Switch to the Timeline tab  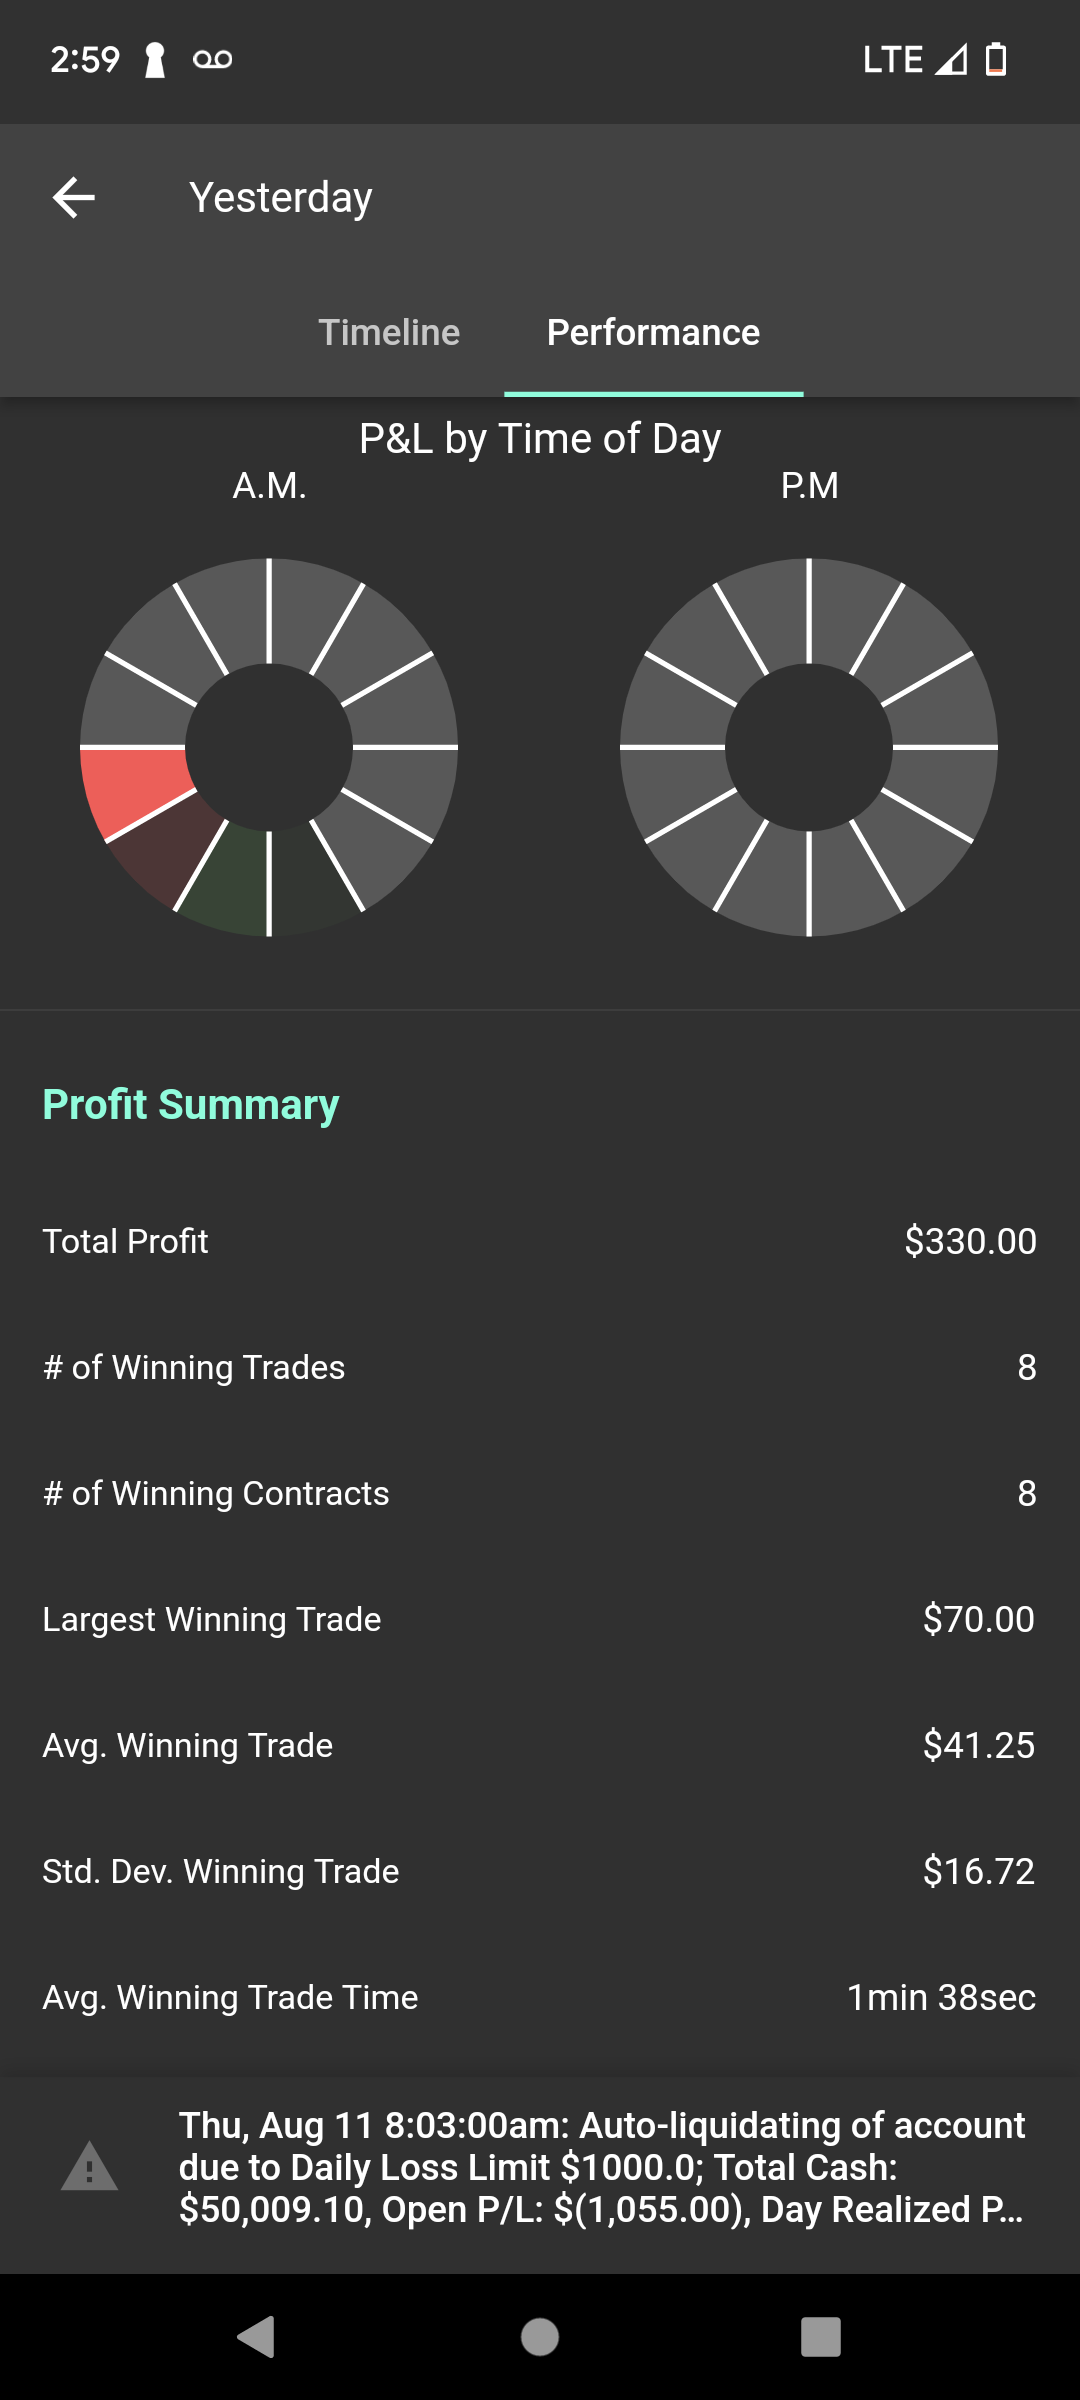[x=389, y=332]
